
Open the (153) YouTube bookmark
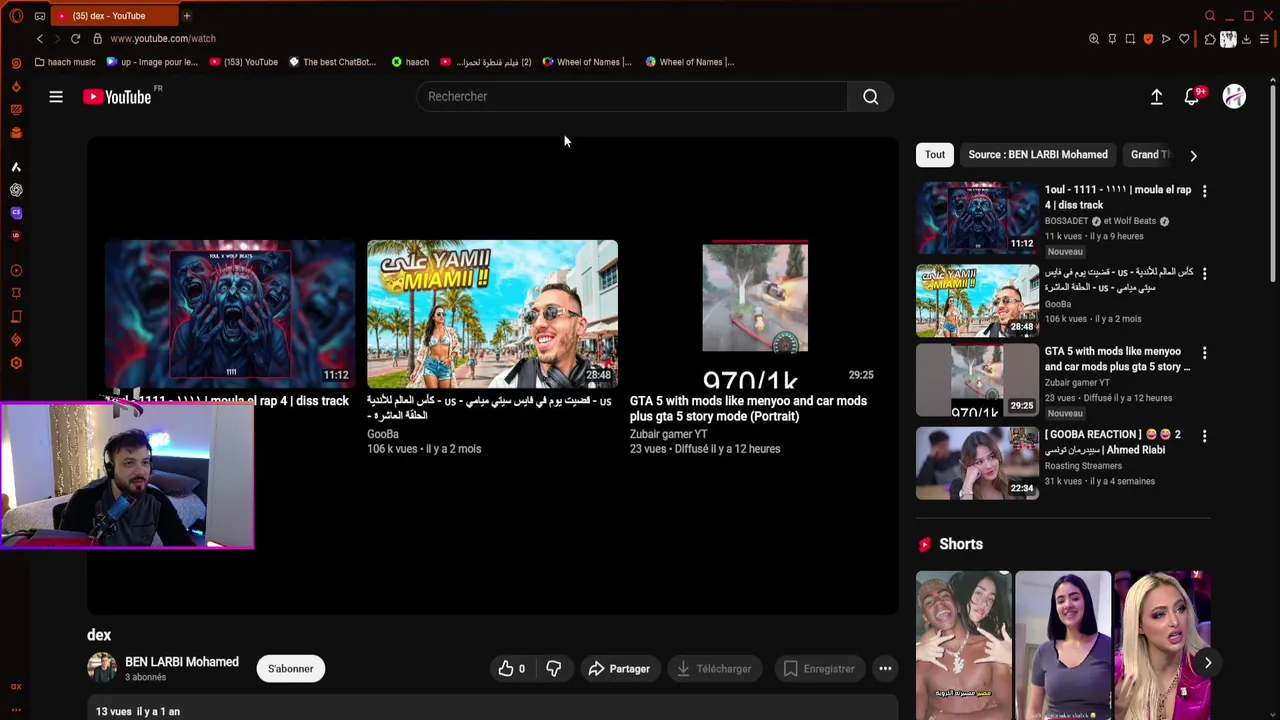(x=244, y=62)
